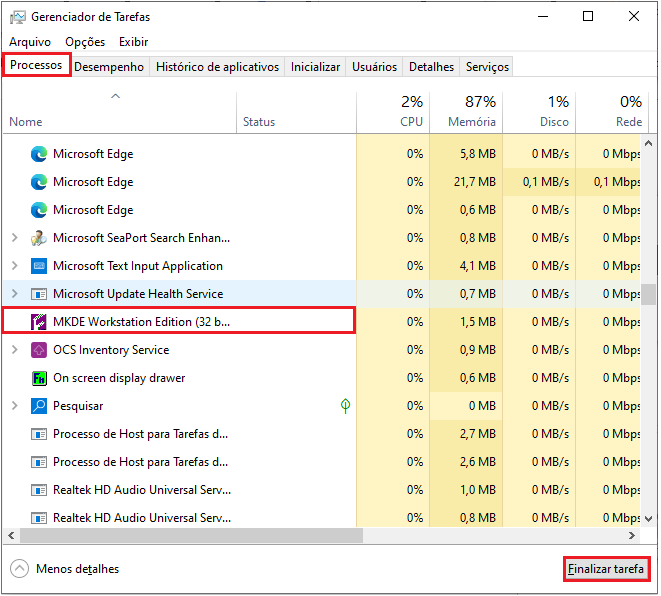This screenshot has width=661, height=596.
Task: Click the Edge icon in the 21,7 MB row
Action: 39,182
